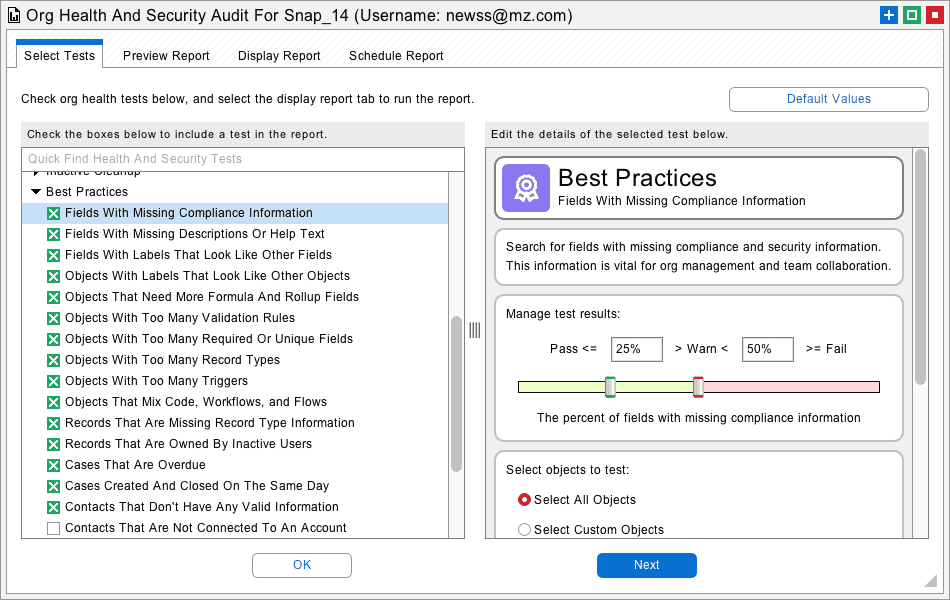This screenshot has width=950, height=600.
Task: Click the red close window button
Action: (935, 15)
